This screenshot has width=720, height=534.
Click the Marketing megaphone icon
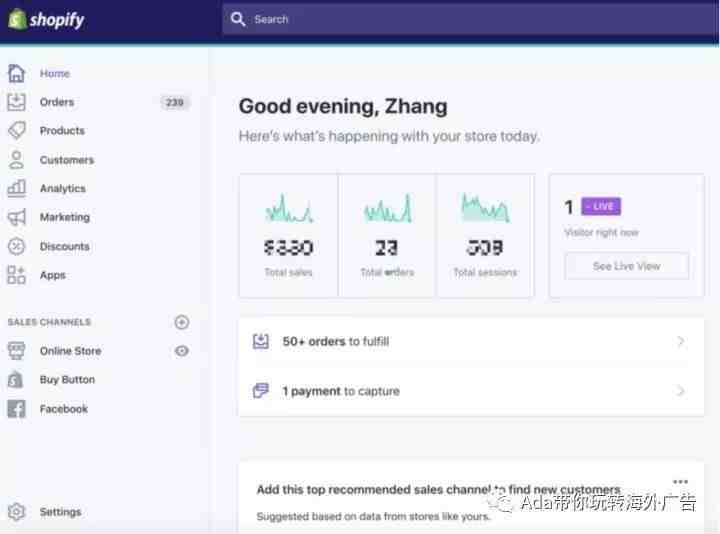[x=17, y=217]
